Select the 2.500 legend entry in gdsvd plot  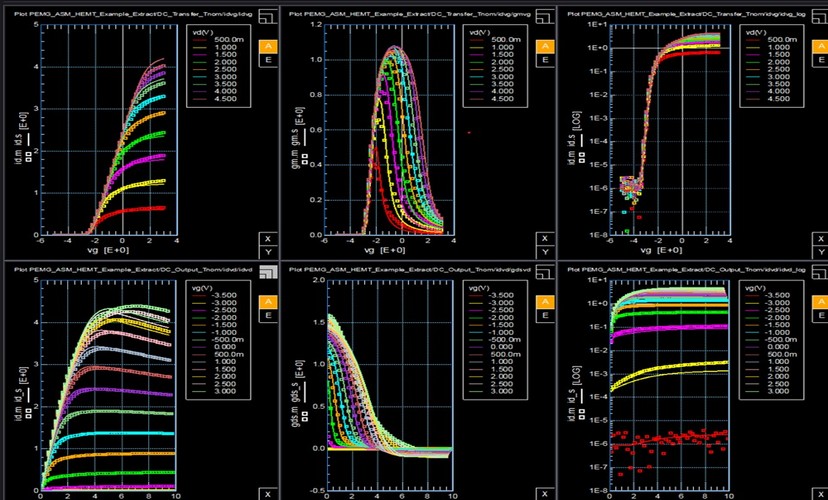(x=494, y=384)
